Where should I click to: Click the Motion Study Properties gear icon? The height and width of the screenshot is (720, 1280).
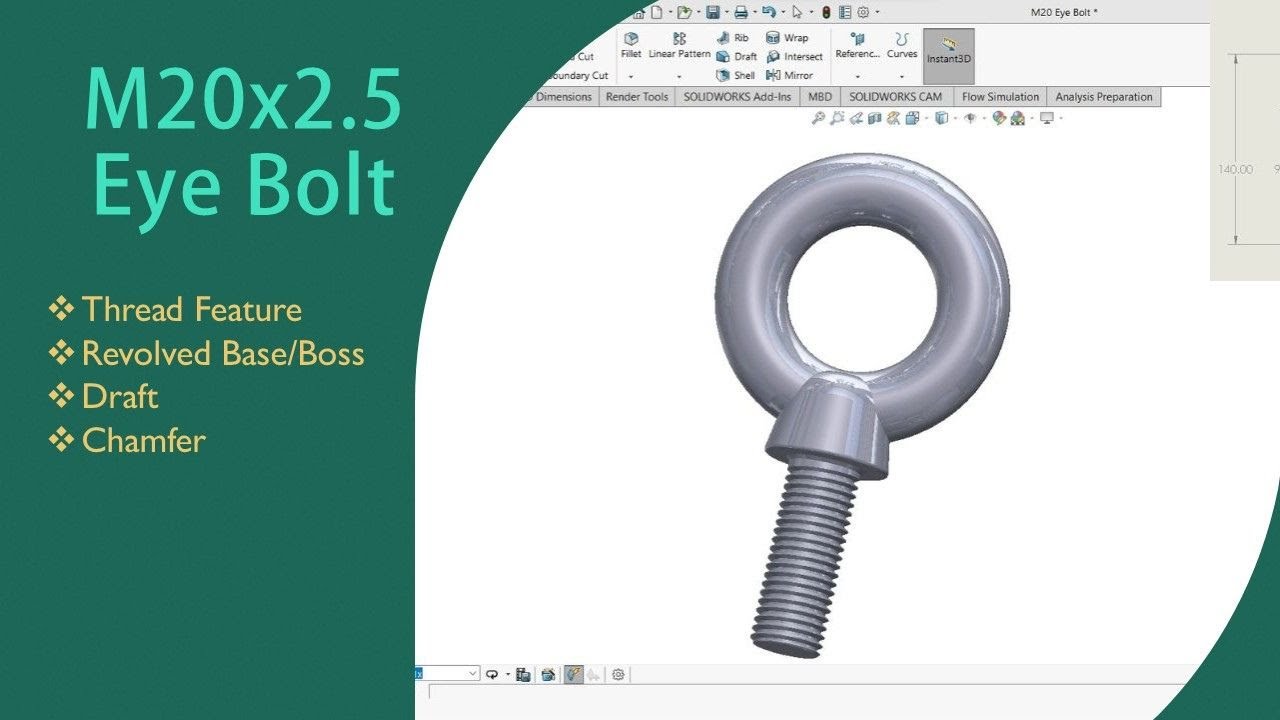click(619, 675)
